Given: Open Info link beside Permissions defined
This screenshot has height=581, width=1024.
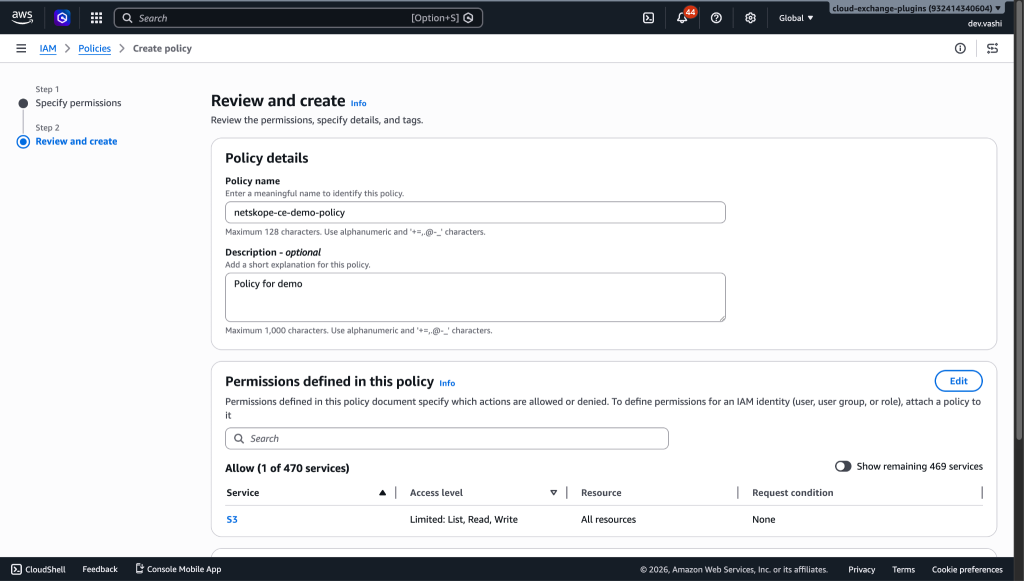Looking at the screenshot, I should point(447,383).
